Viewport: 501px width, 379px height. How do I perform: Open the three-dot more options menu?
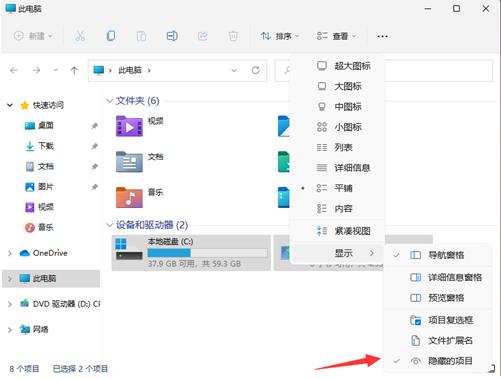pyautogui.click(x=382, y=36)
